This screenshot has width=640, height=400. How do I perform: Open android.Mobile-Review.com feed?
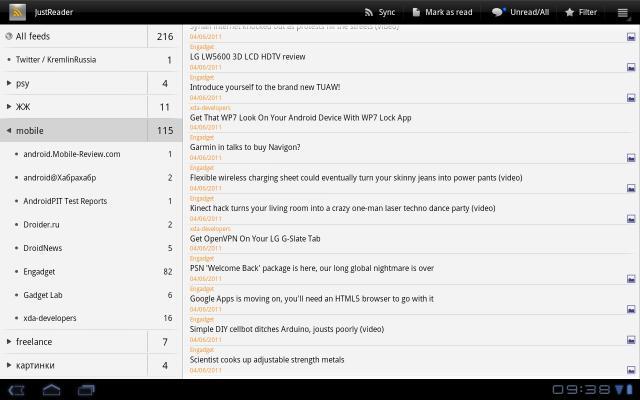click(91, 154)
